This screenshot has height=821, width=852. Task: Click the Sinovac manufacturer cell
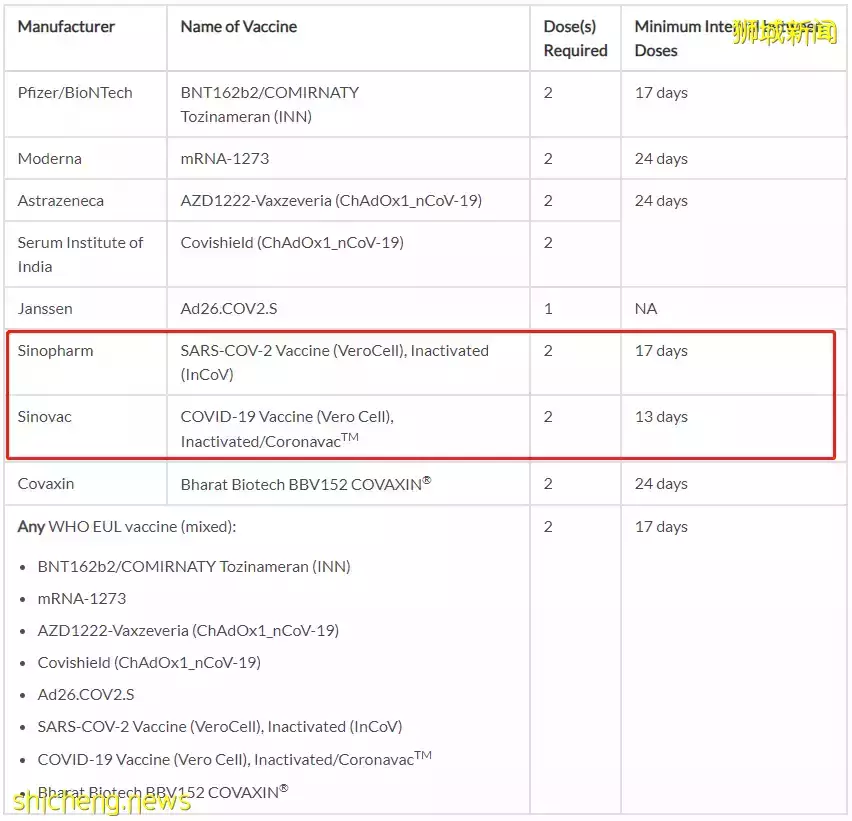(x=45, y=417)
